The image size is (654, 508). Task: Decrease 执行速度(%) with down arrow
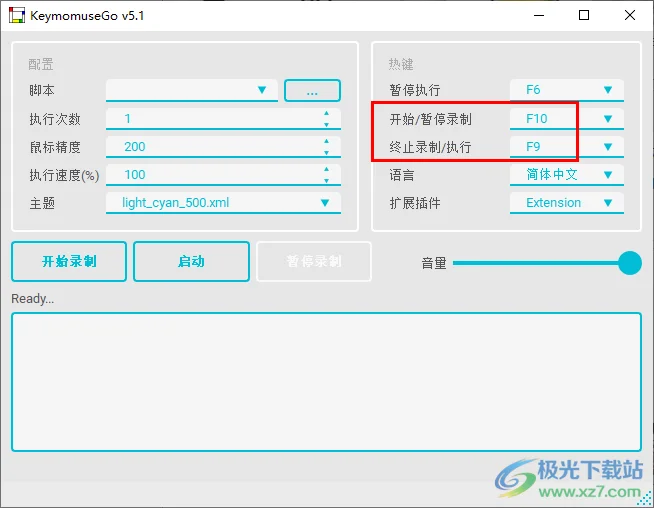(x=327, y=181)
